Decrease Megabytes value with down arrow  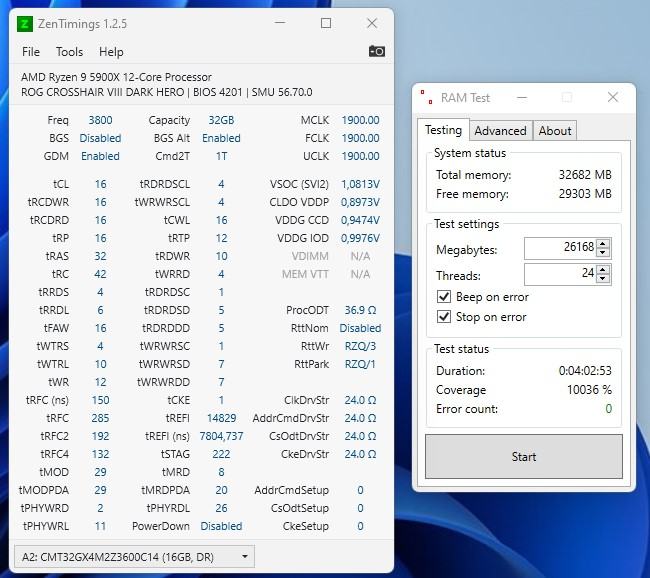click(x=603, y=253)
